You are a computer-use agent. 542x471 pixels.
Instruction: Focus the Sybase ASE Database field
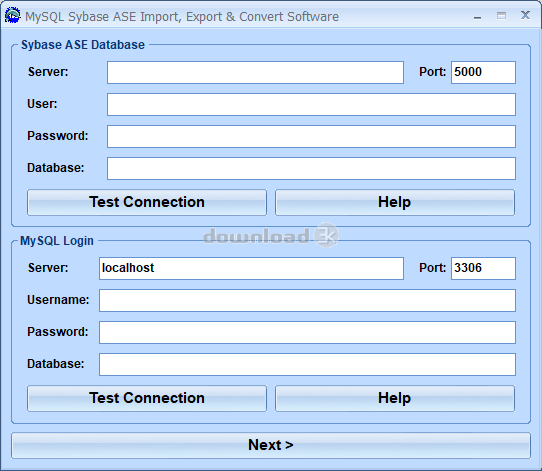[x=311, y=168]
